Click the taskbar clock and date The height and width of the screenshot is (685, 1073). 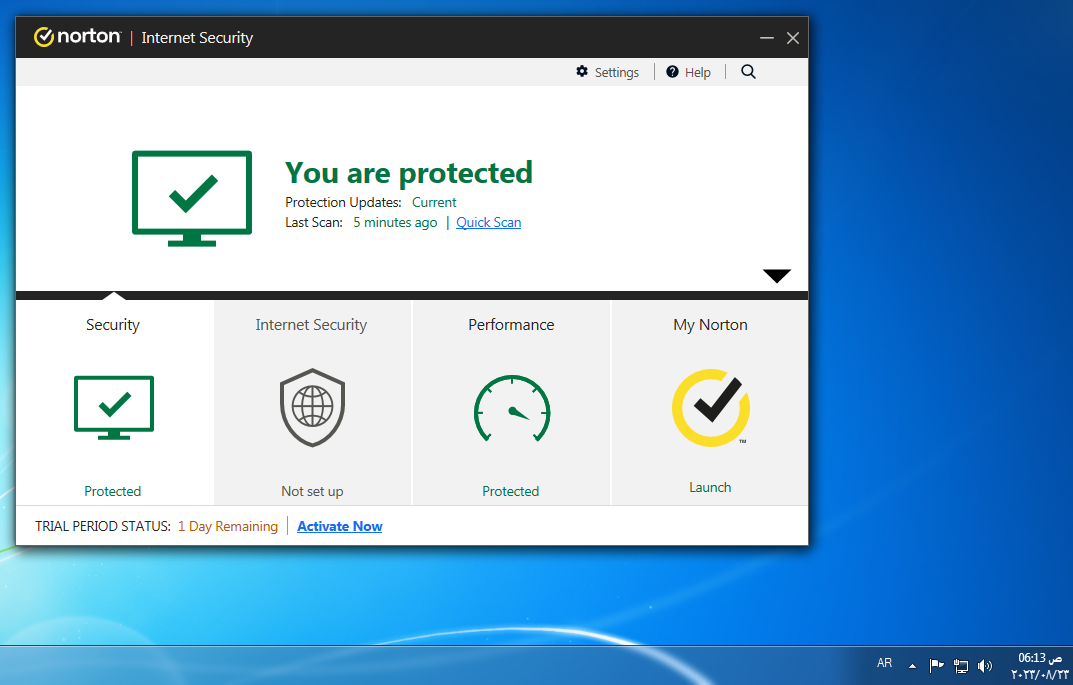coord(1039,666)
